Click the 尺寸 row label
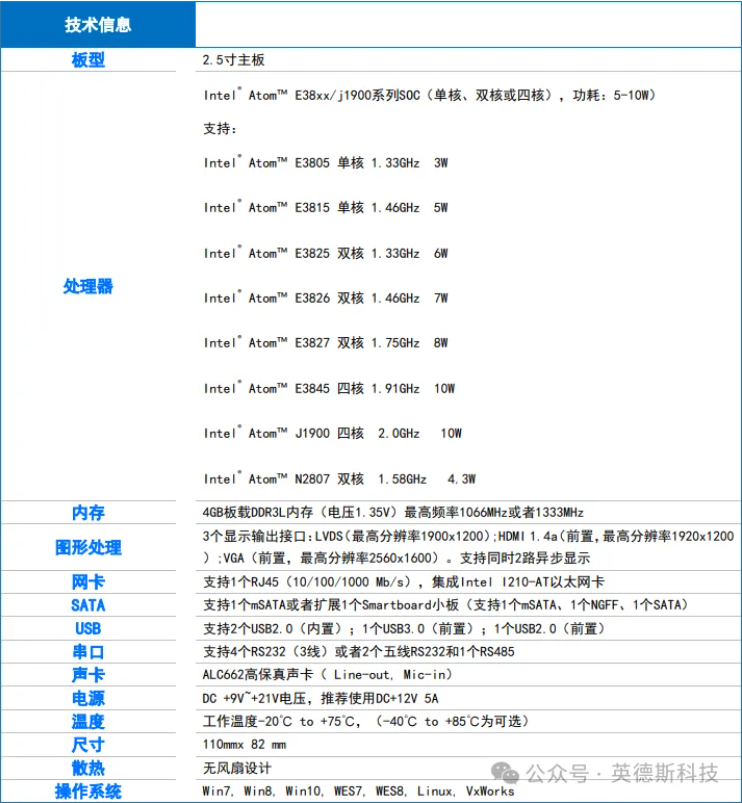Screen dimensions: 742x803 pos(88,745)
